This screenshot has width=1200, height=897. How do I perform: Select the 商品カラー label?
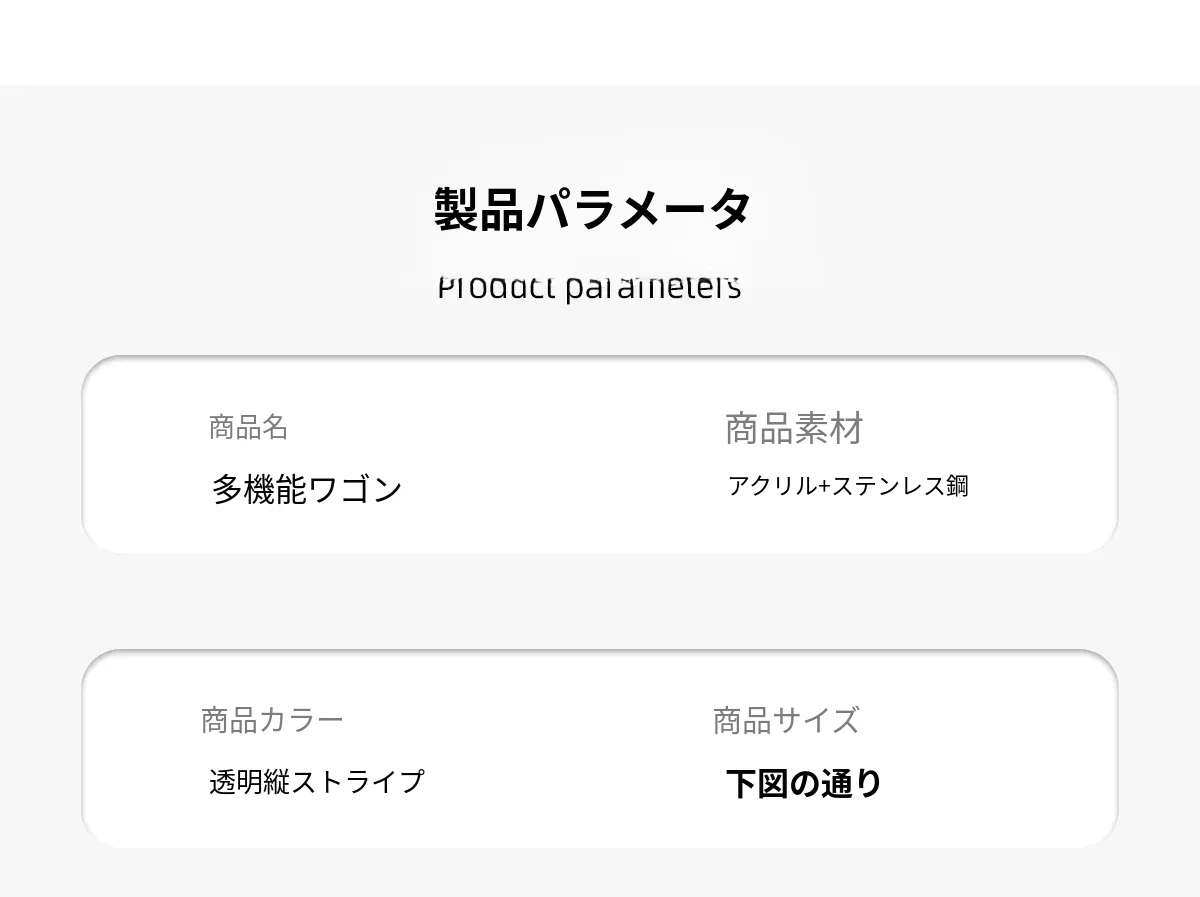(x=272, y=720)
